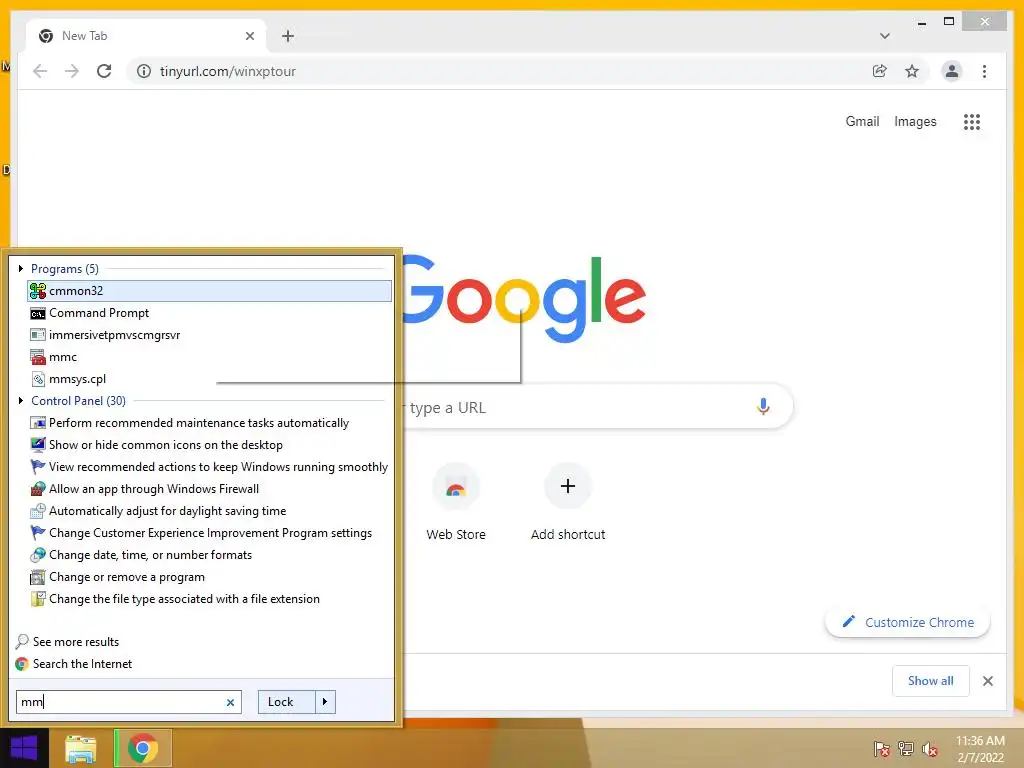Viewport: 1024px width, 768px height.
Task: Collapse the Programs (5) group
Action: pos(21,268)
